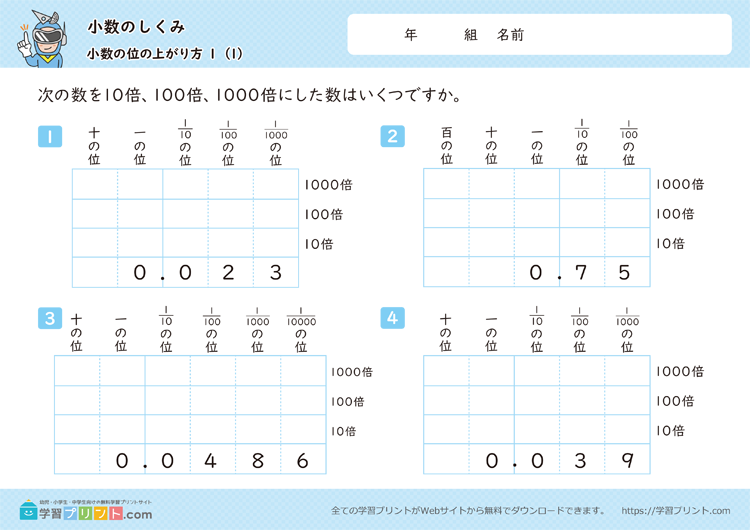
Task: Click 10倍 row label of problem 1
Action: pyautogui.click(x=319, y=244)
